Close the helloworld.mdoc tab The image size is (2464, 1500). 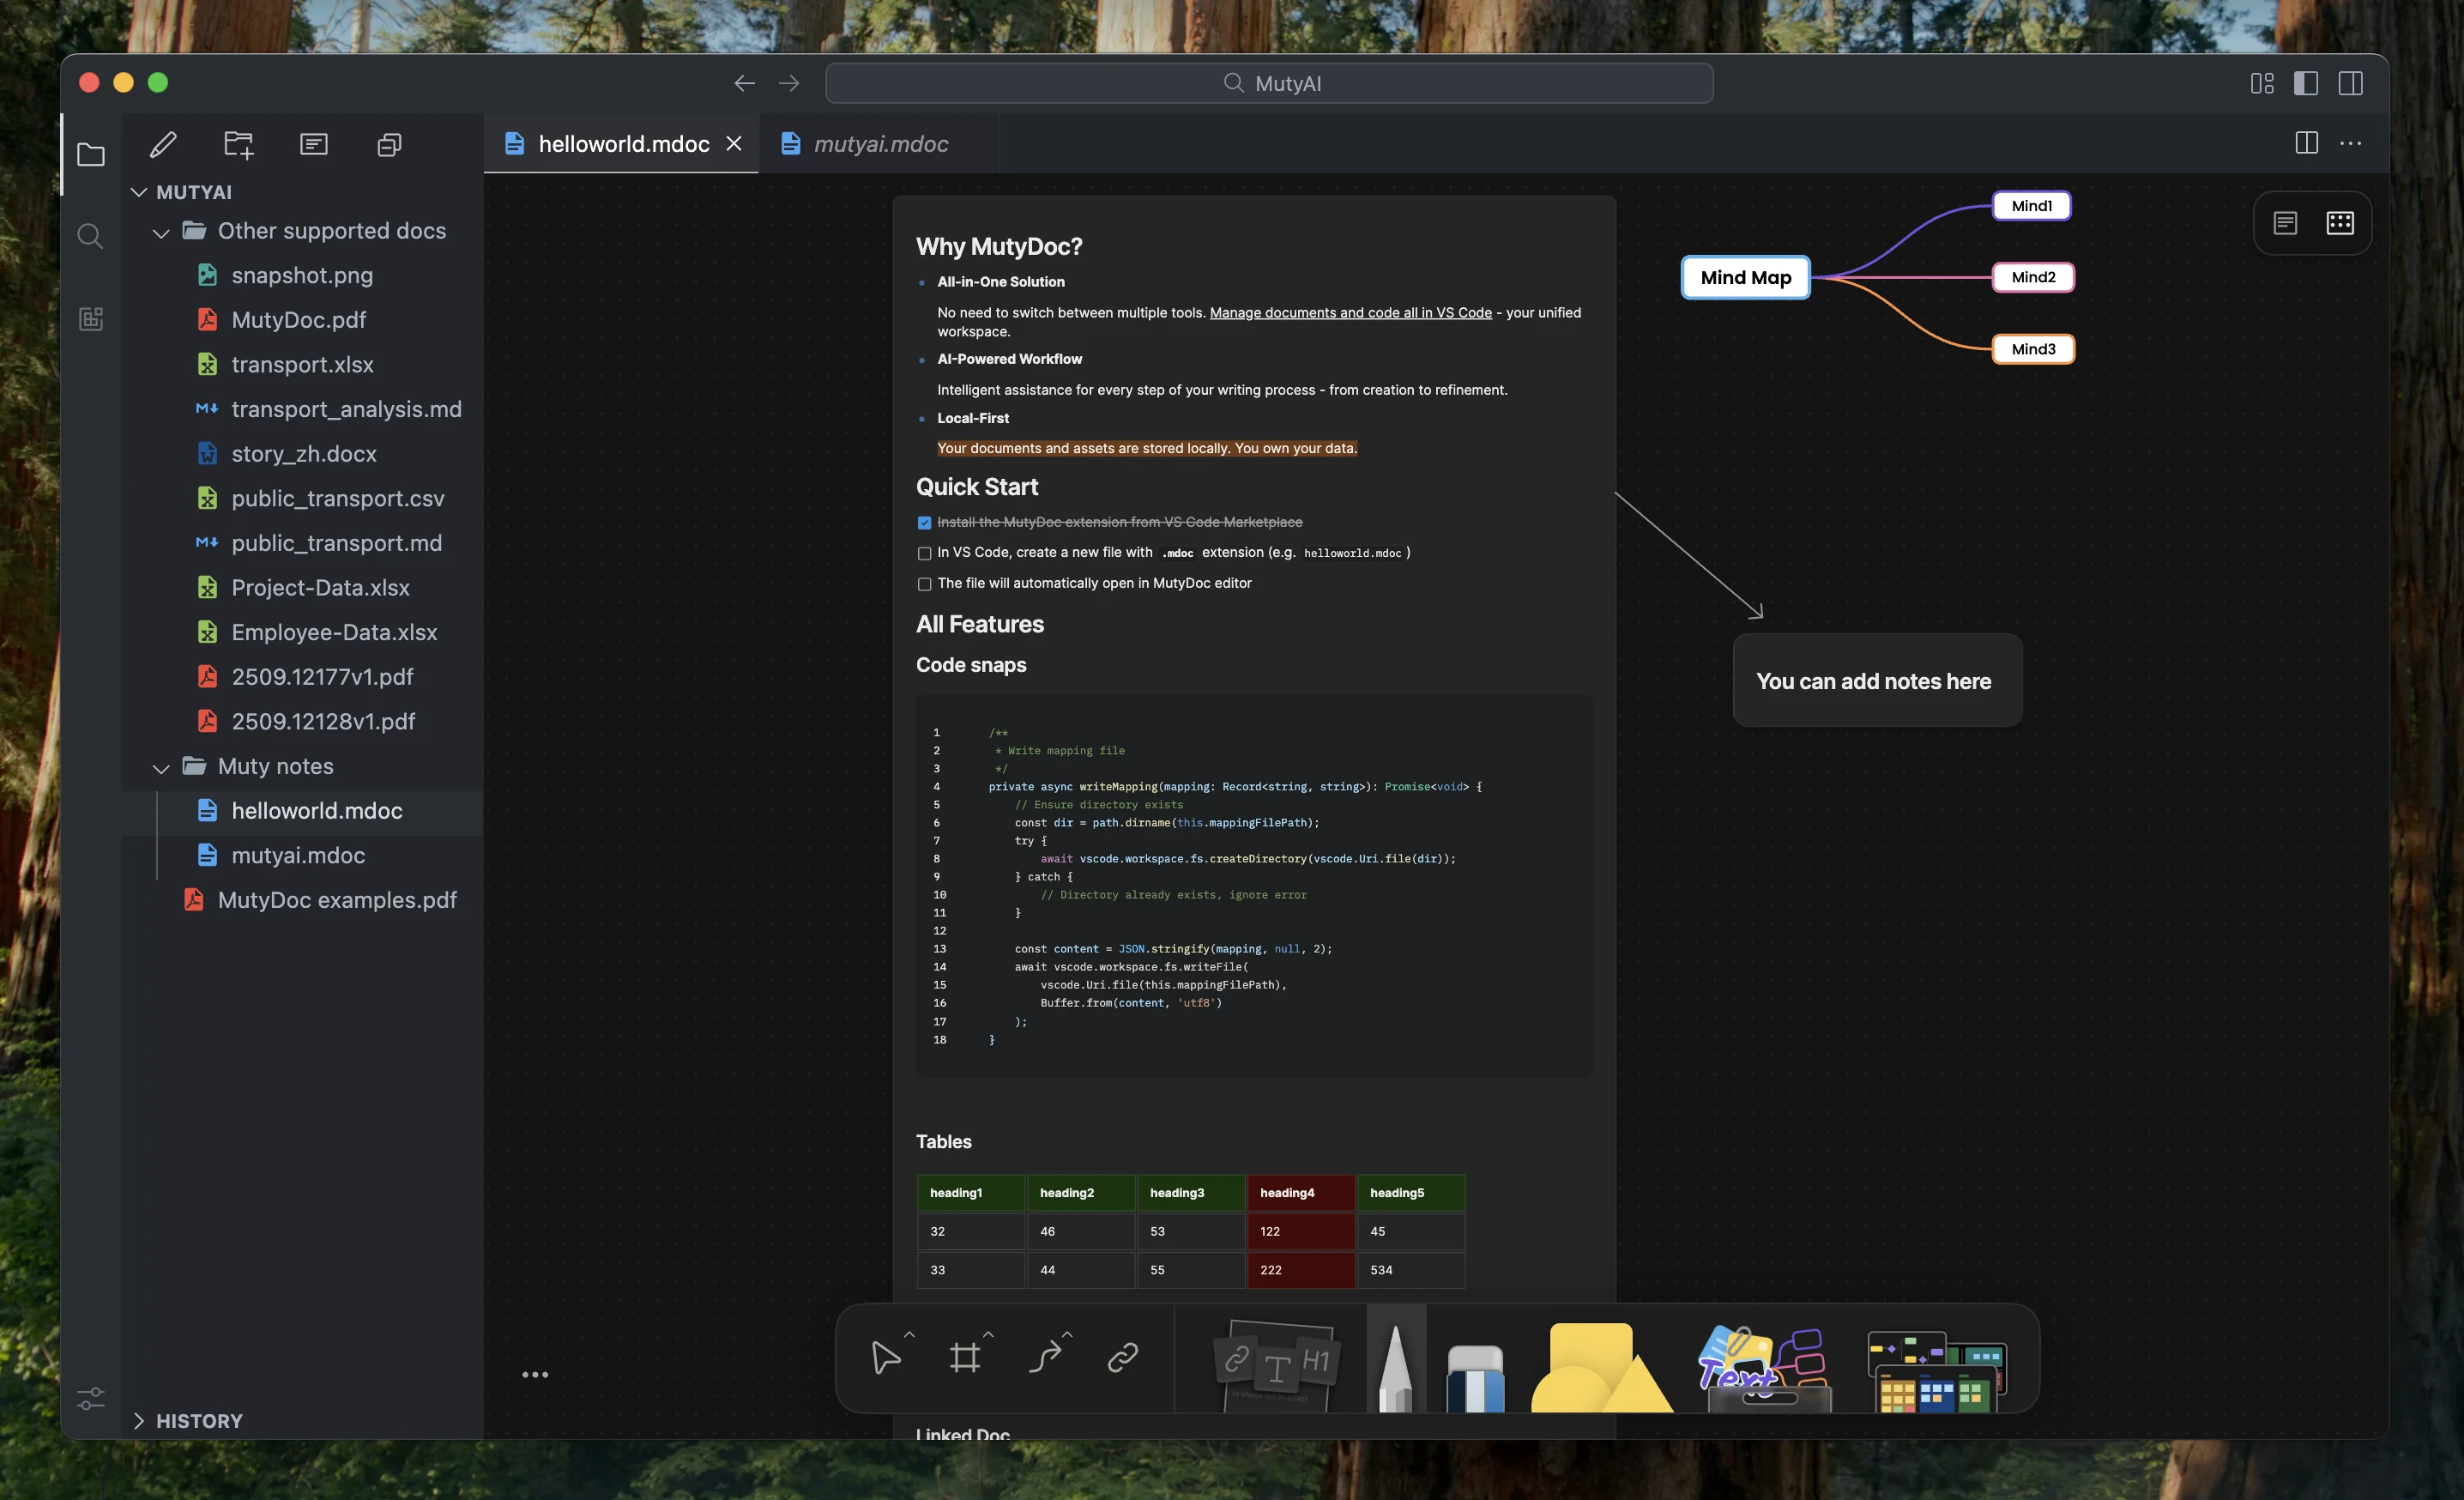coord(734,144)
